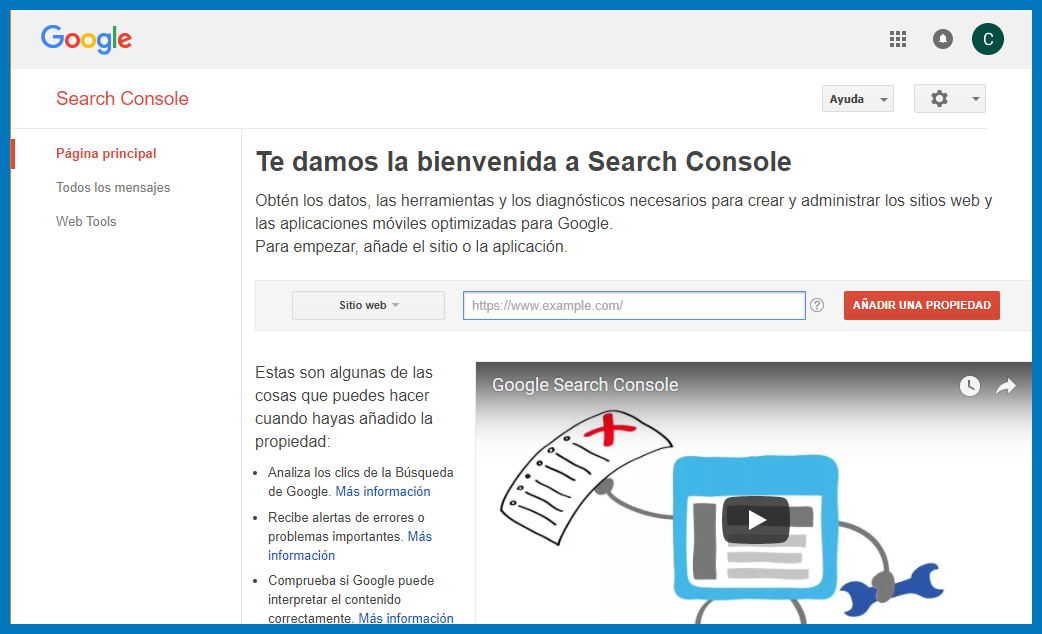The width and height of the screenshot is (1042, 634).
Task: Click the share arrow on the video
Action: tap(1006, 385)
